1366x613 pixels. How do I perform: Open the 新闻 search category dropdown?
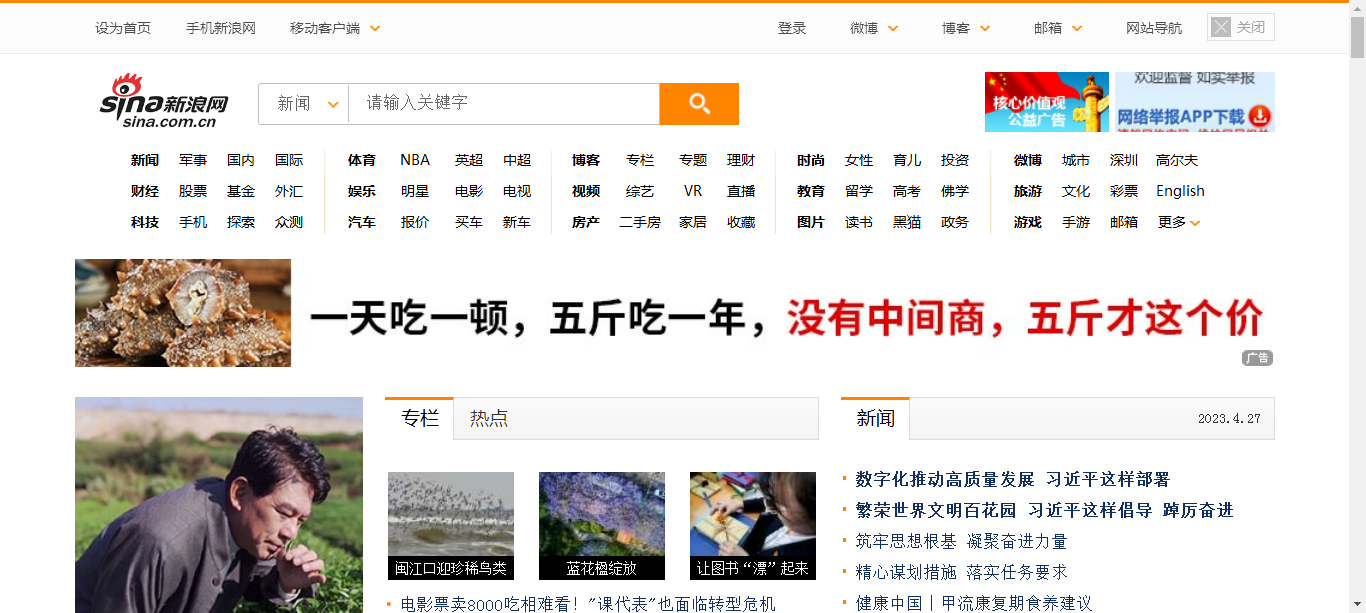point(304,104)
